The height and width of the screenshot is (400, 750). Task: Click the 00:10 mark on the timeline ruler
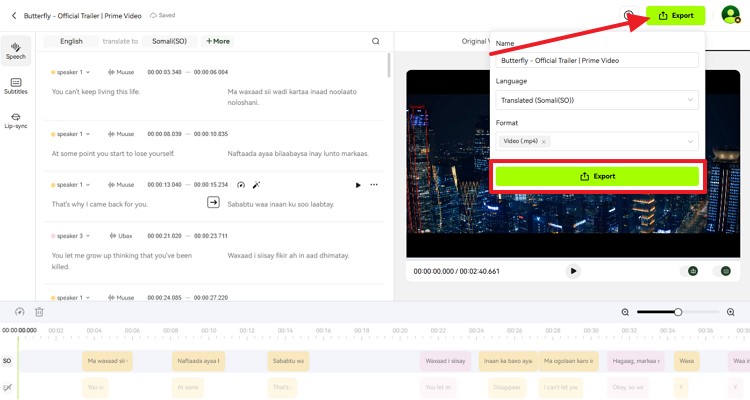(209, 331)
